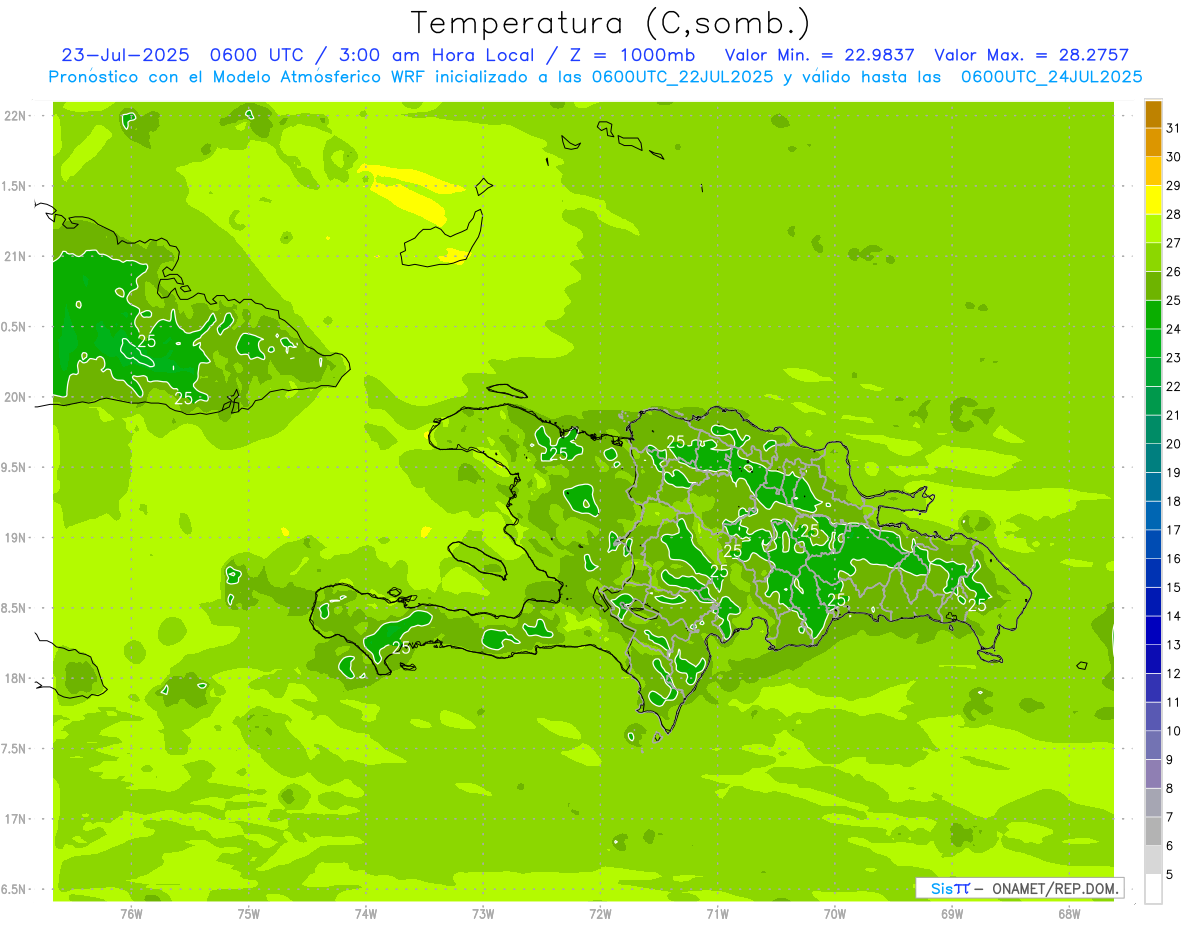Click the '28' value on the color scale

[x=1174, y=214]
